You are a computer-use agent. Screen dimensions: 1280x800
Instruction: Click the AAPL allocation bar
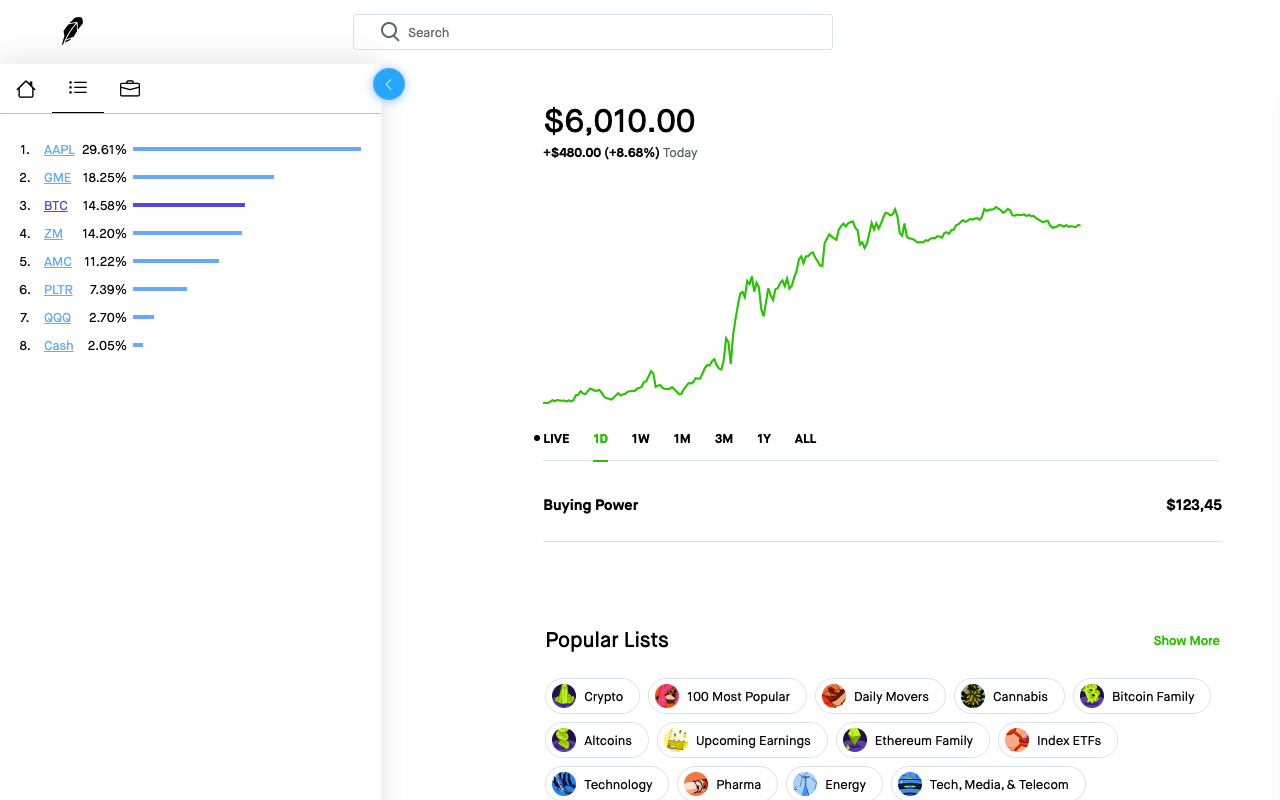247,149
